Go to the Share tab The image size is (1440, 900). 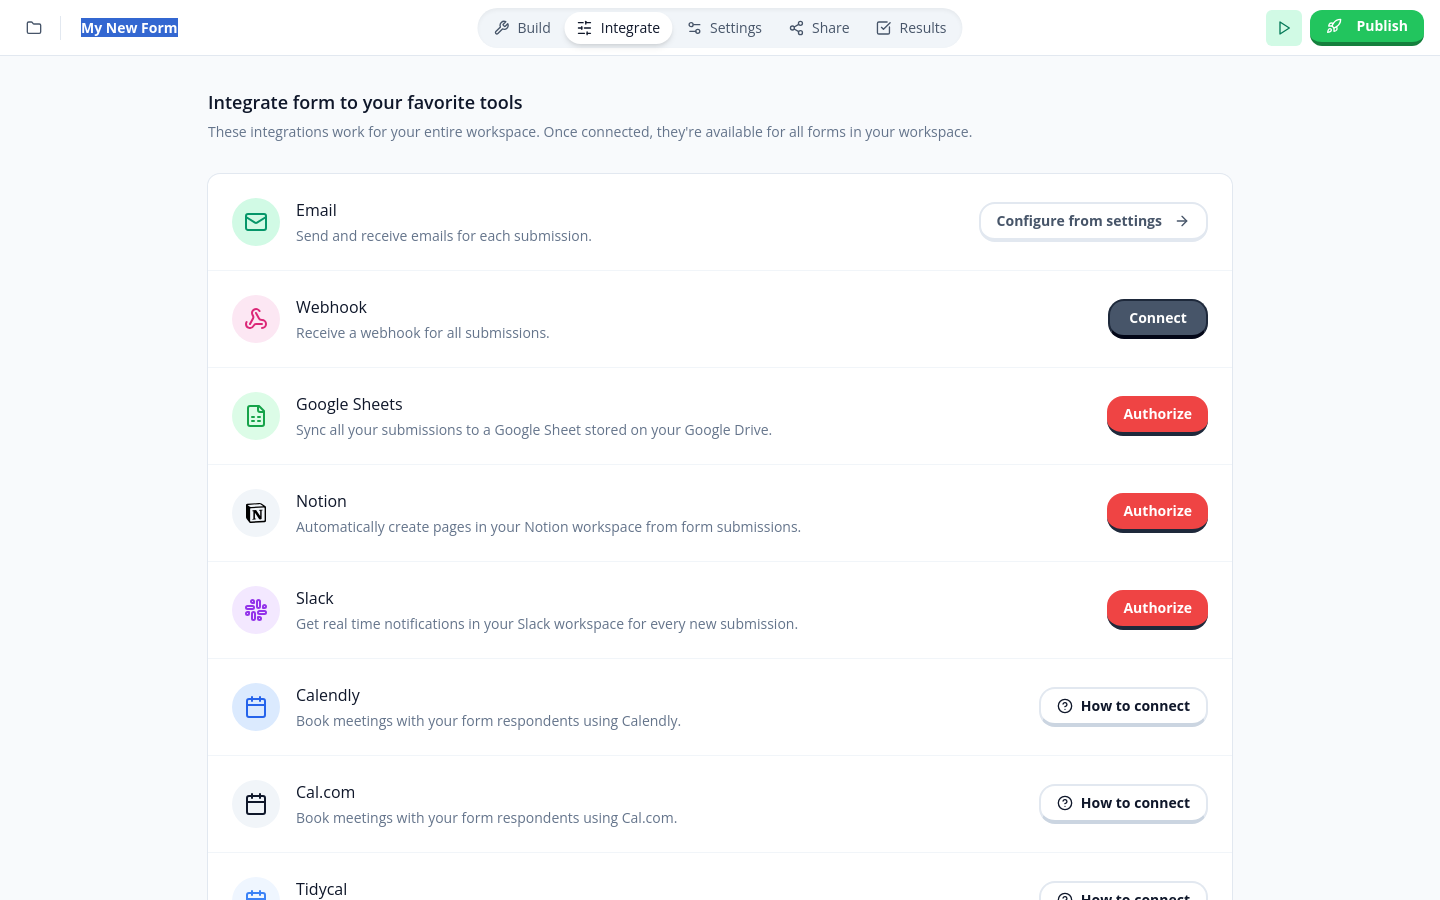(x=819, y=28)
